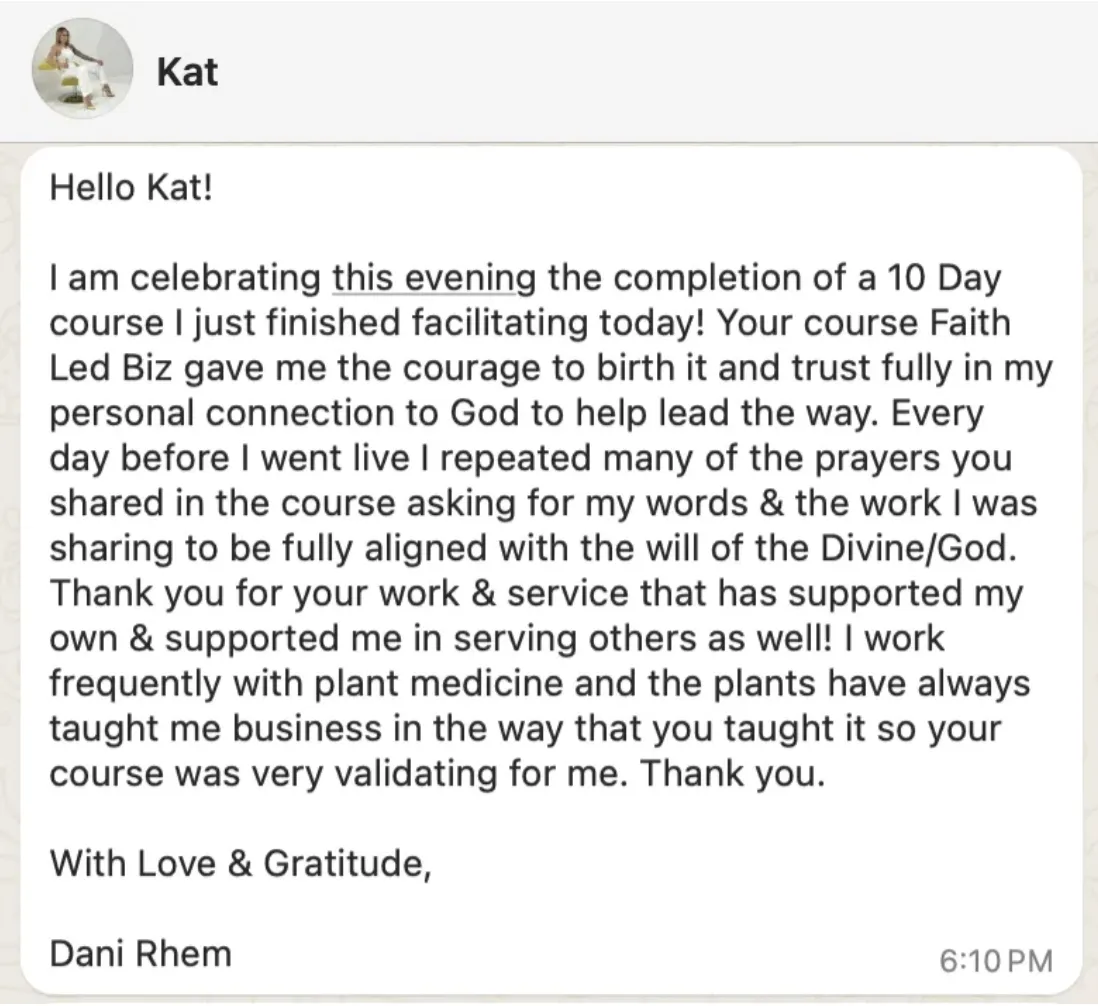Click the contact name Kat in header
The image size is (1098, 1006).
pyautogui.click(x=187, y=72)
